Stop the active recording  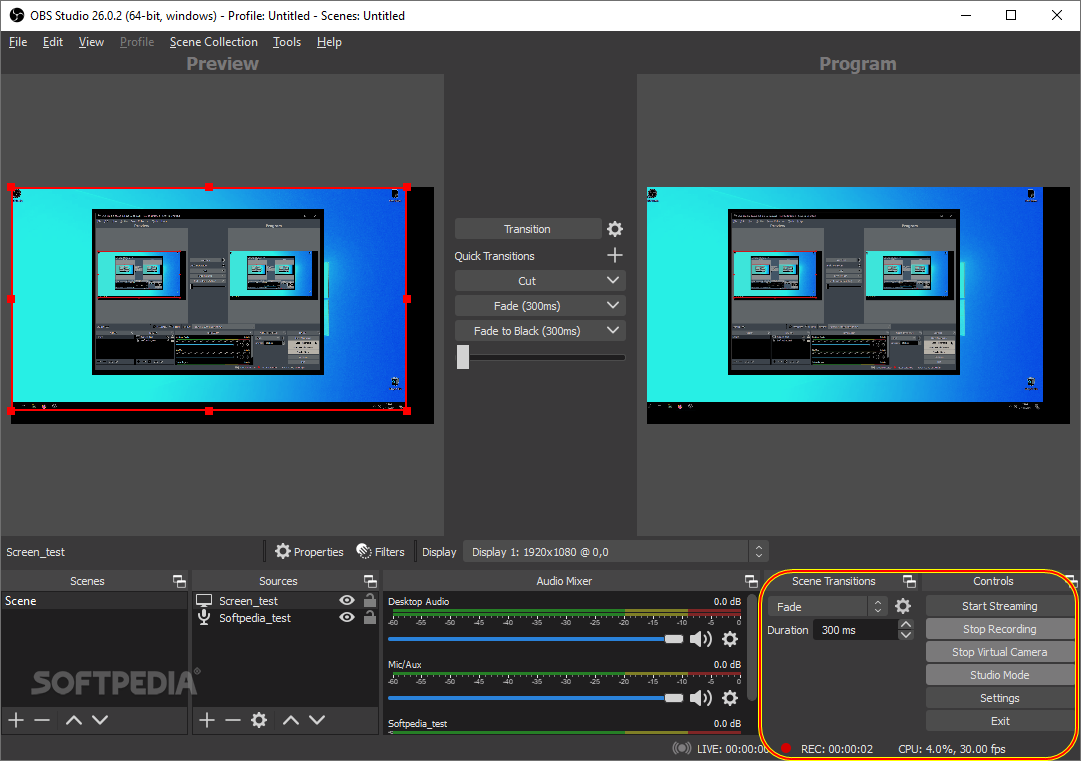(x=999, y=628)
